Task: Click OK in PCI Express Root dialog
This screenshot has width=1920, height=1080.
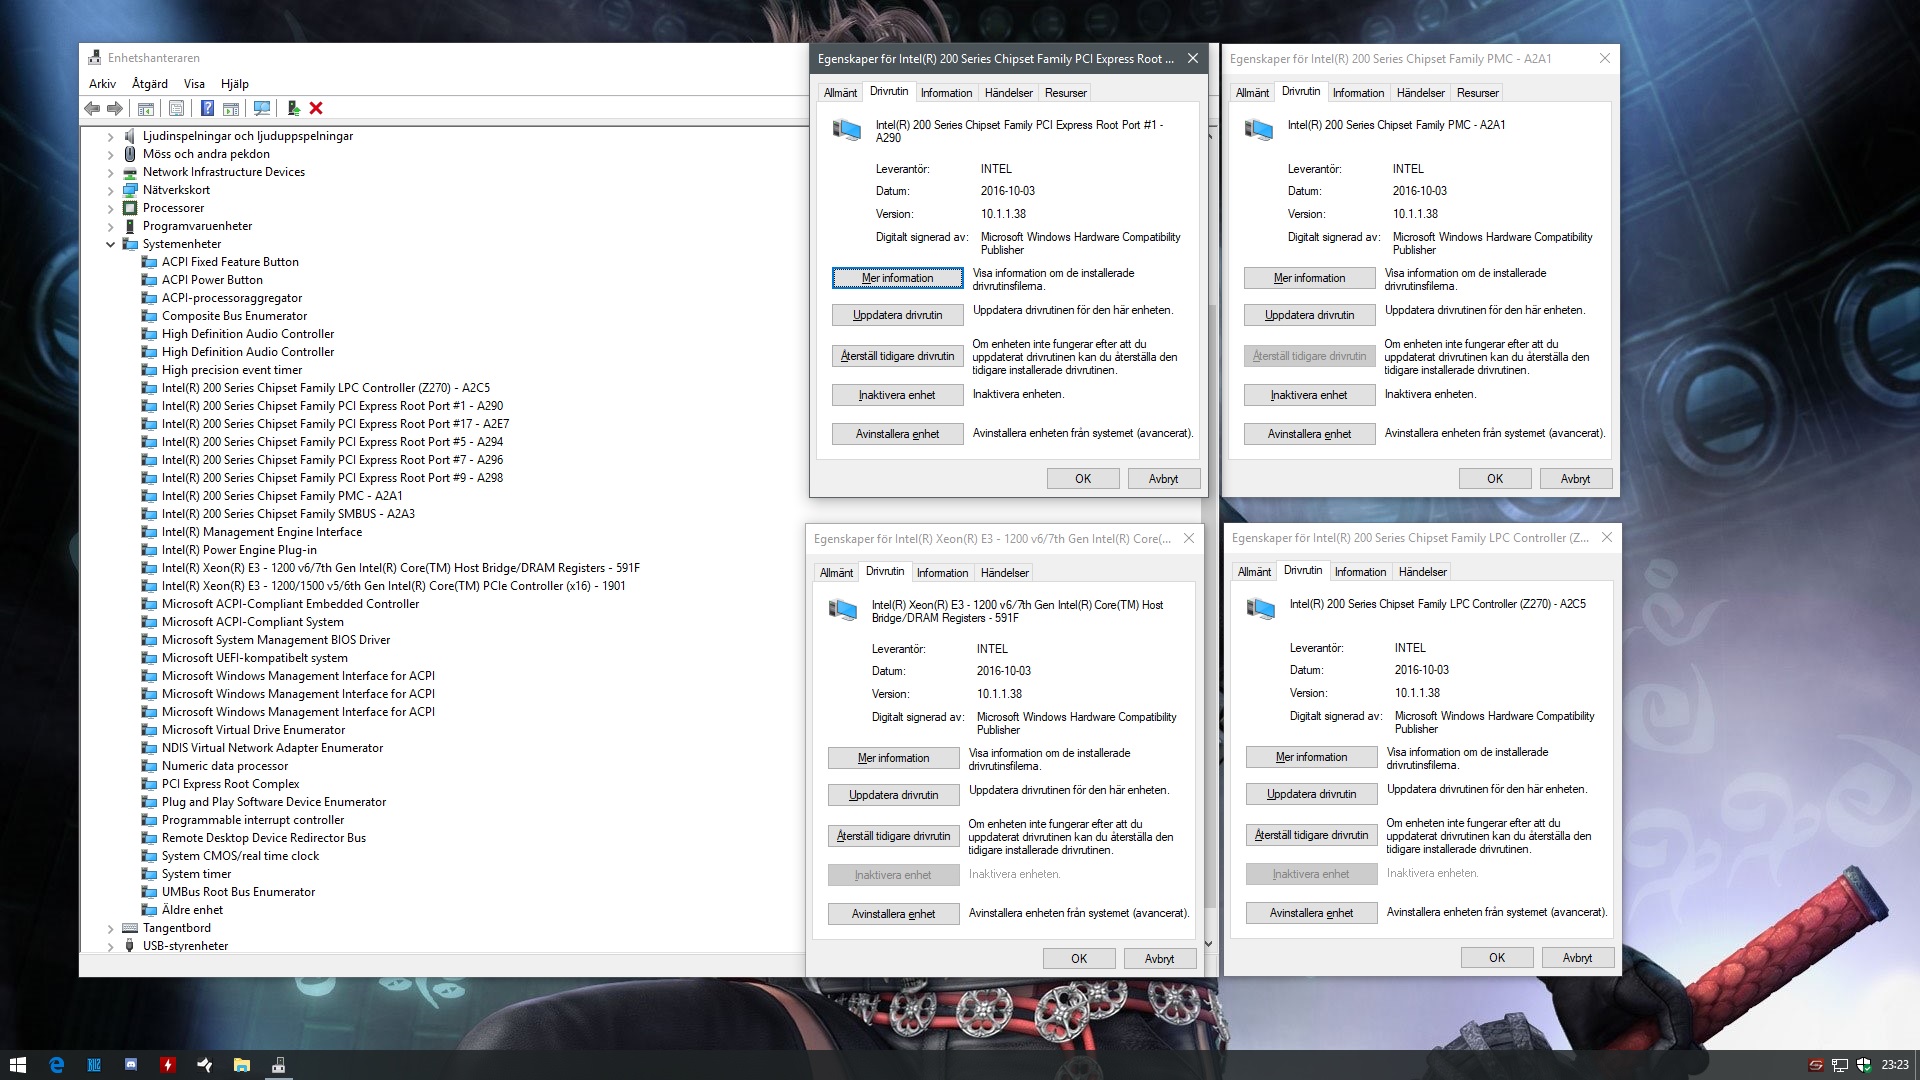Action: 1083,479
